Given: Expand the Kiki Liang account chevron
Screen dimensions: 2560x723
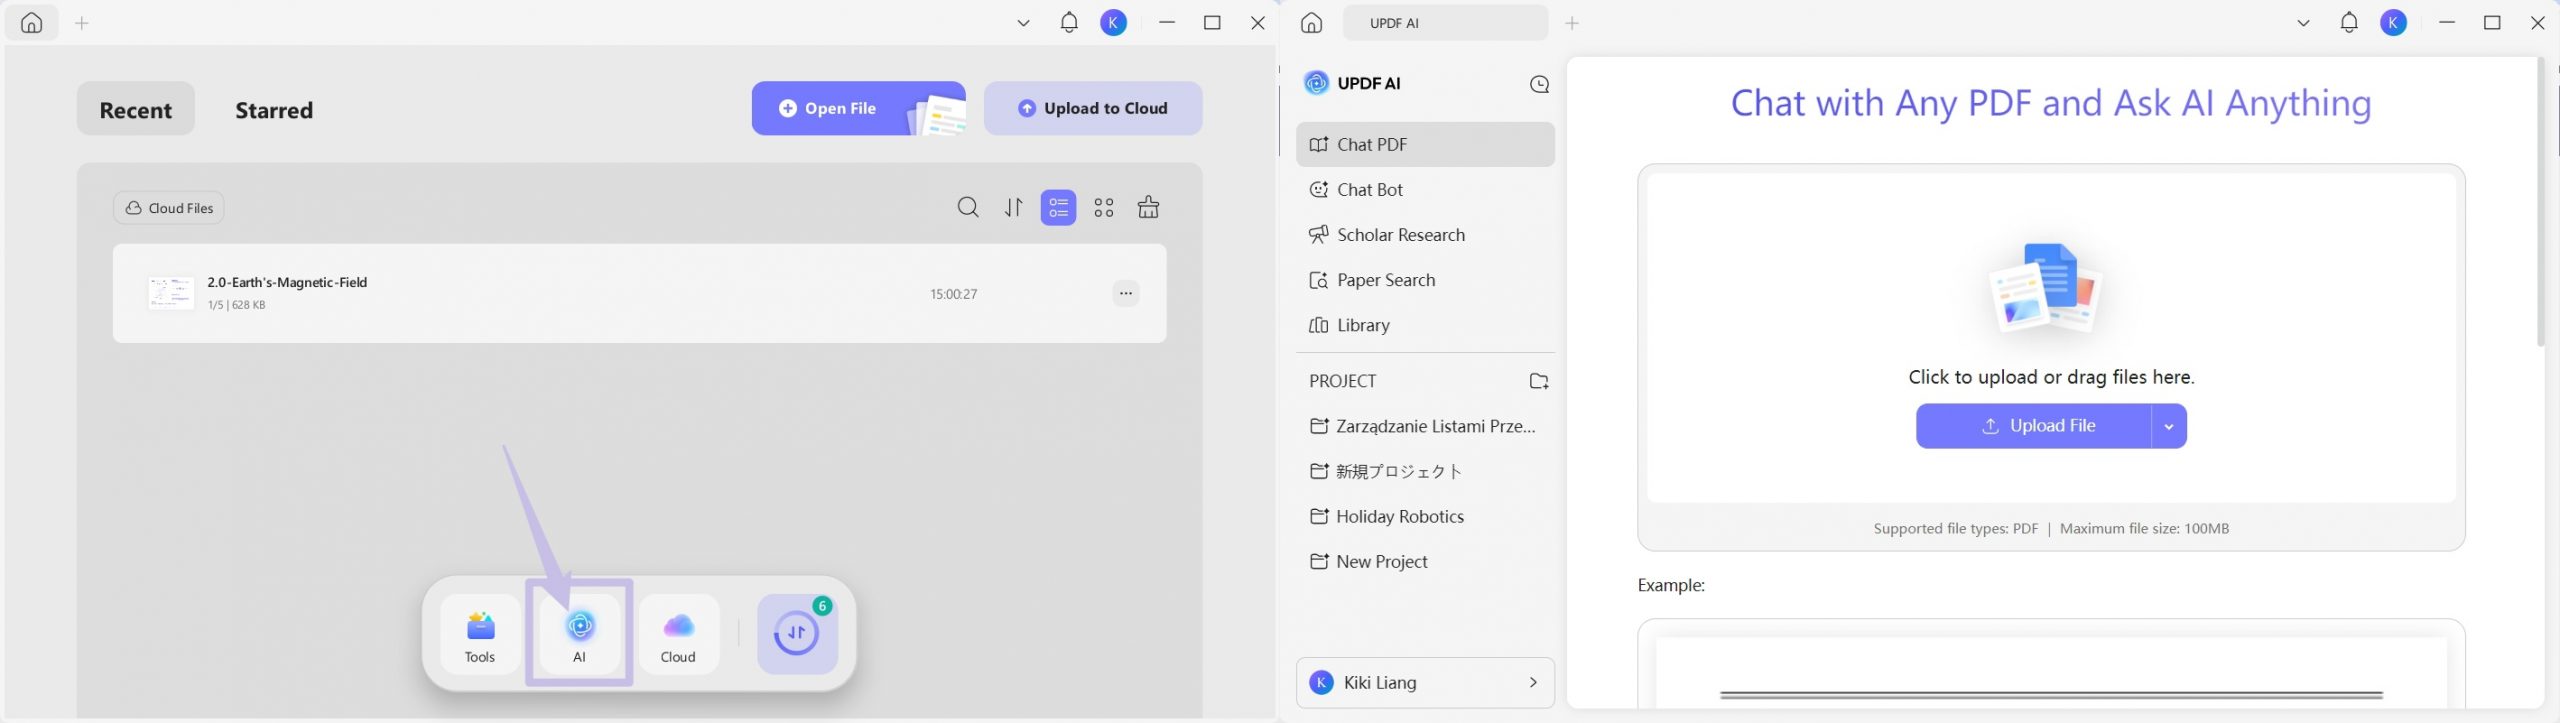Looking at the screenshot, I should [1533, 683].
